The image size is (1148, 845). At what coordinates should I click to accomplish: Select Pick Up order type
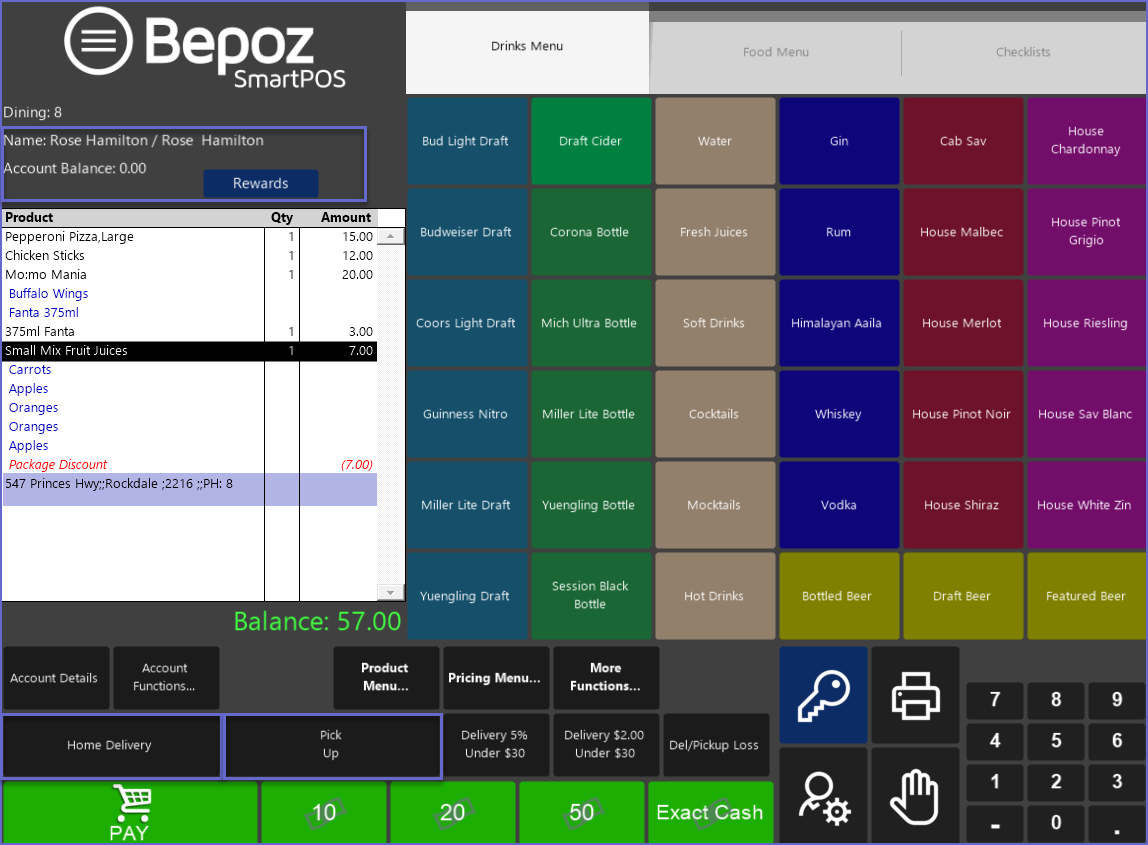click(332, 745)
